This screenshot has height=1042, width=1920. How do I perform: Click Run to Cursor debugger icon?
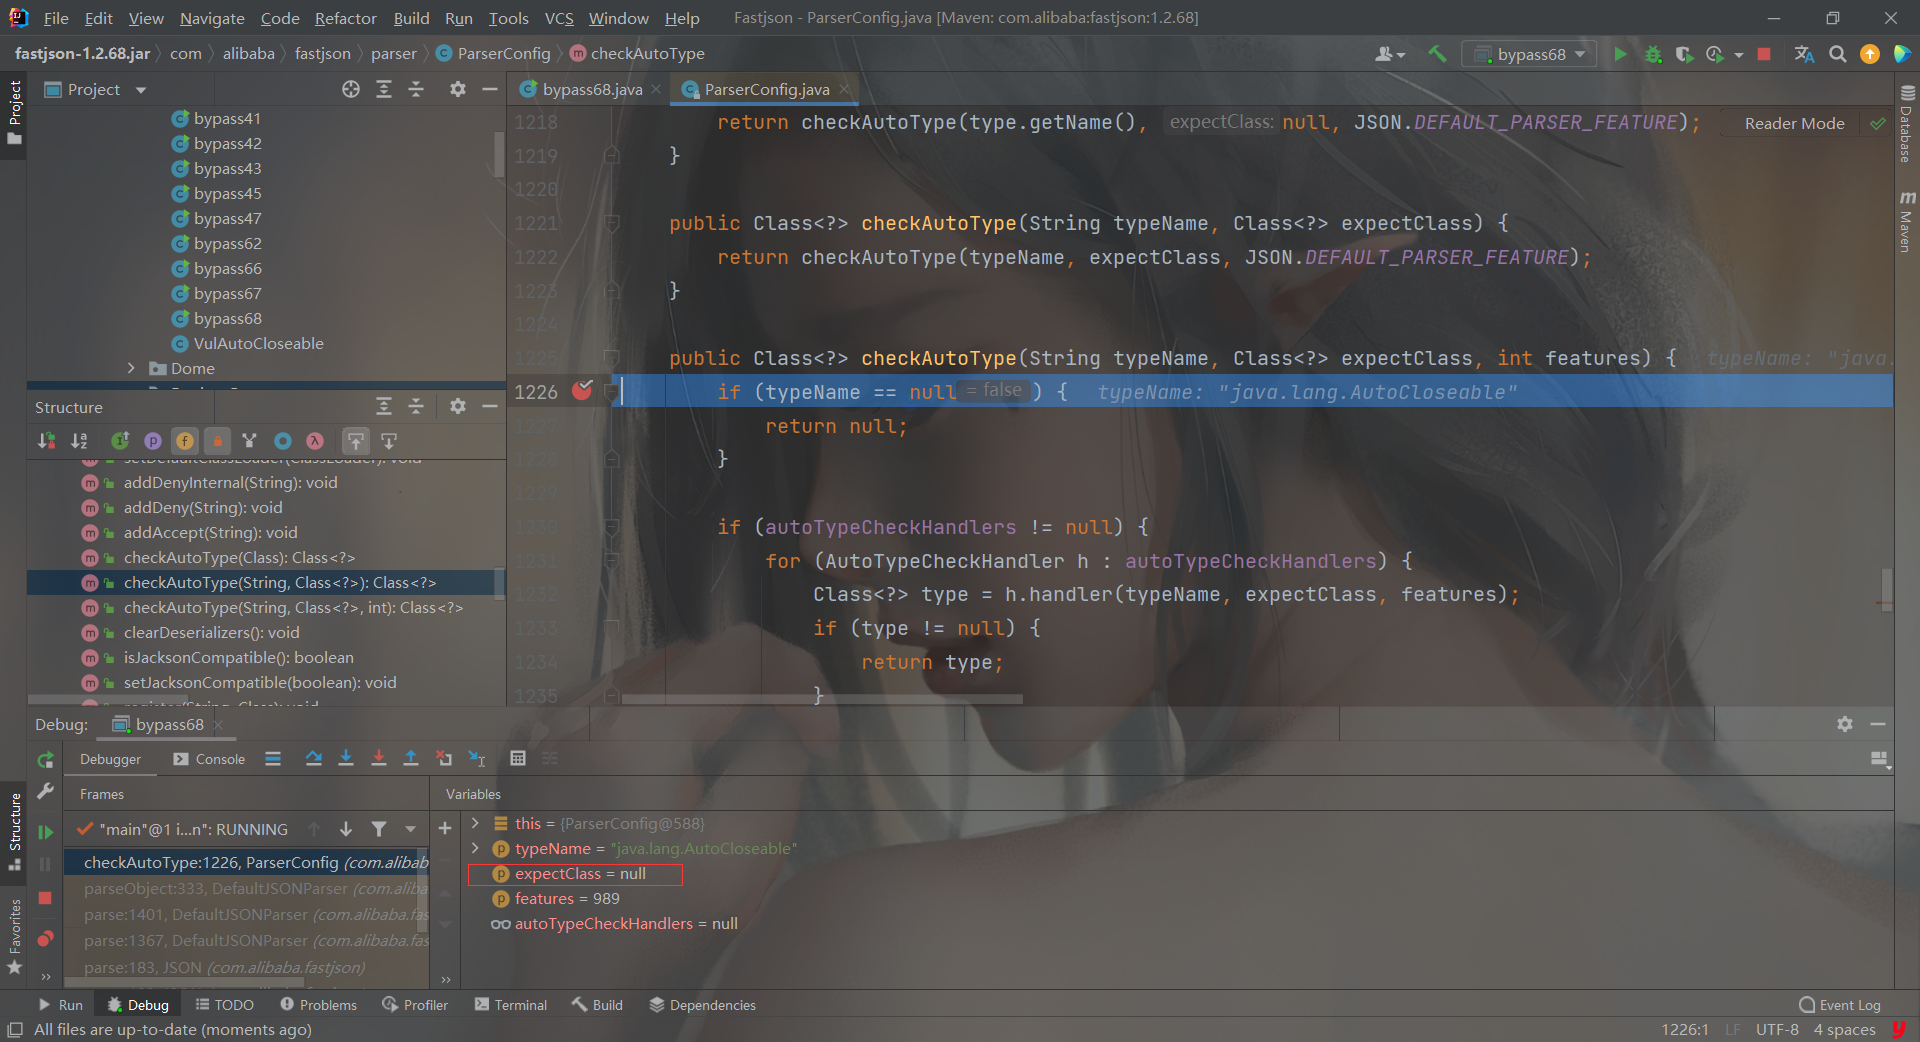pyautogui.click(x=477, y=759)
